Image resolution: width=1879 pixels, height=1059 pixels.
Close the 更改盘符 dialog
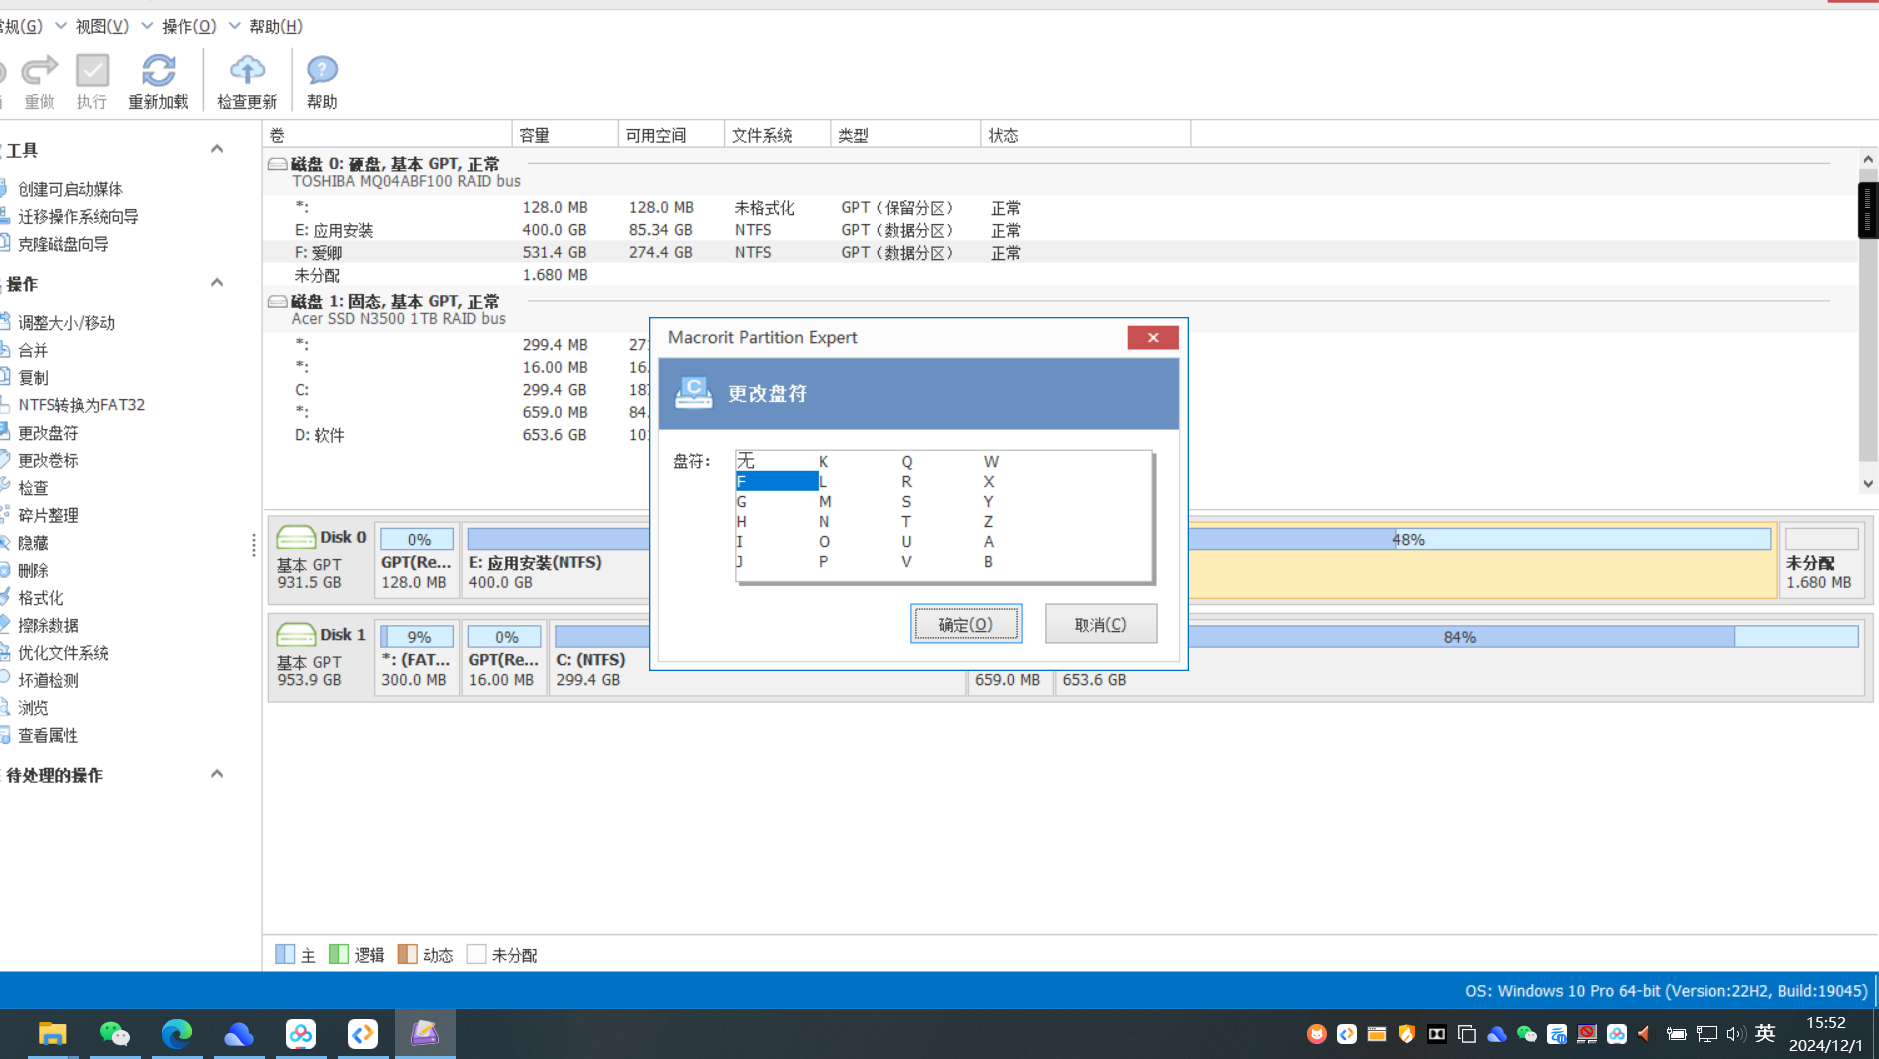coord(1153,337)
